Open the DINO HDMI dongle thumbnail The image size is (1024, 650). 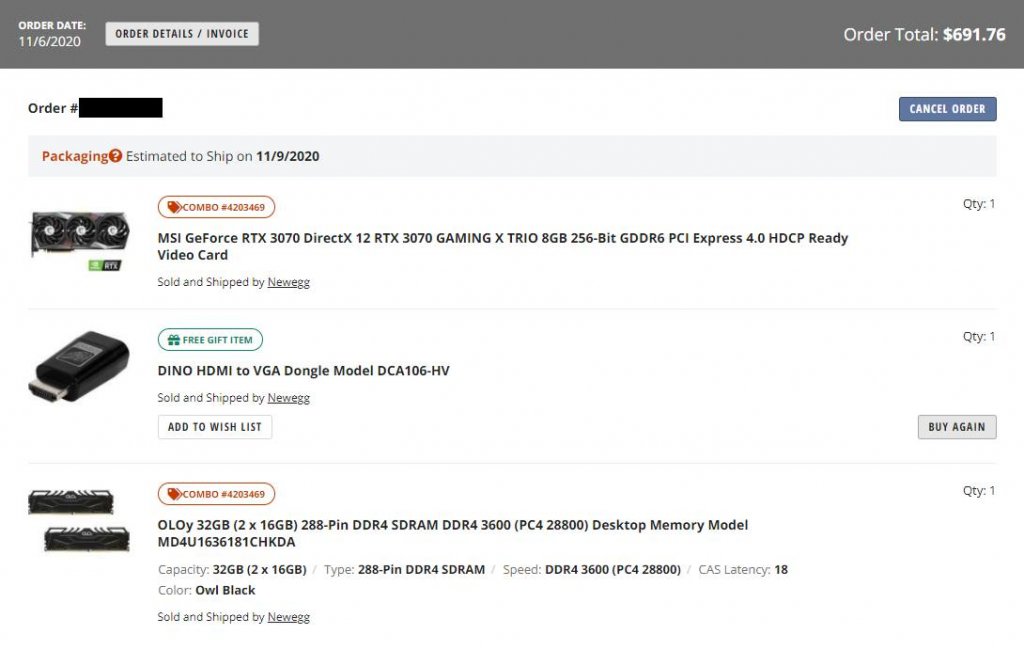pos(79,366)
